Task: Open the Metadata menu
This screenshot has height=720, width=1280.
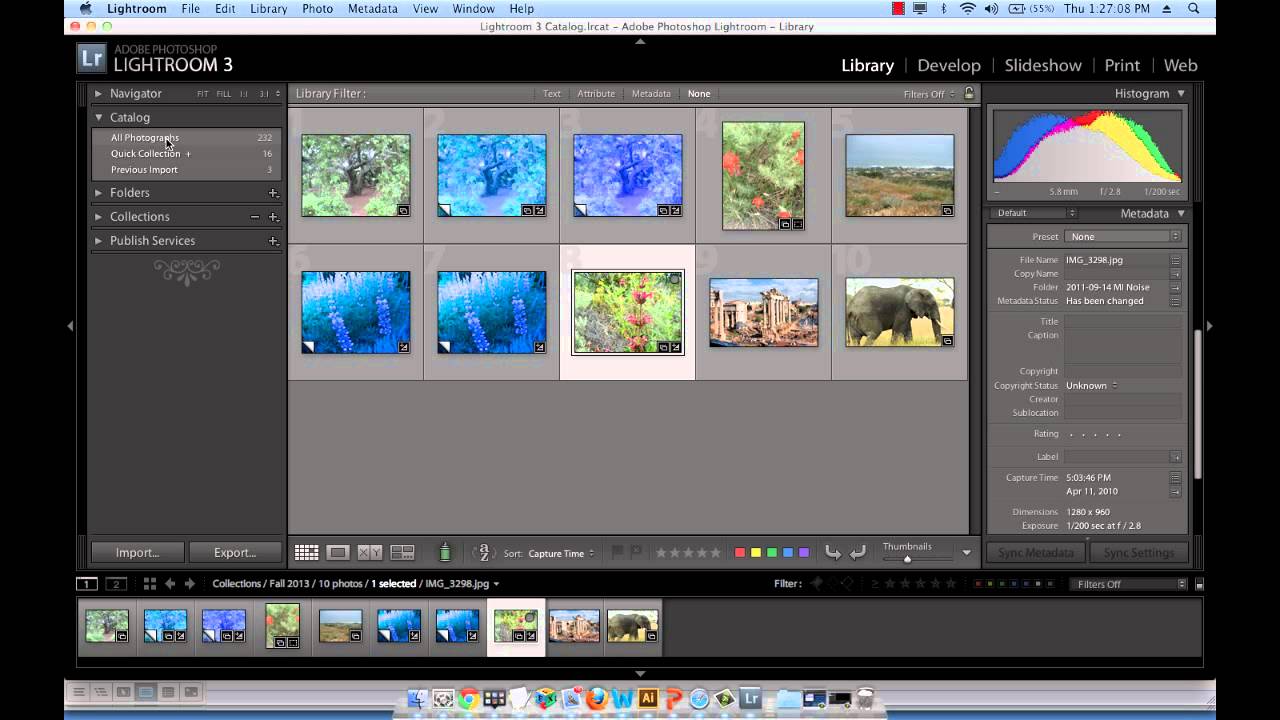Action: (371, 9)
